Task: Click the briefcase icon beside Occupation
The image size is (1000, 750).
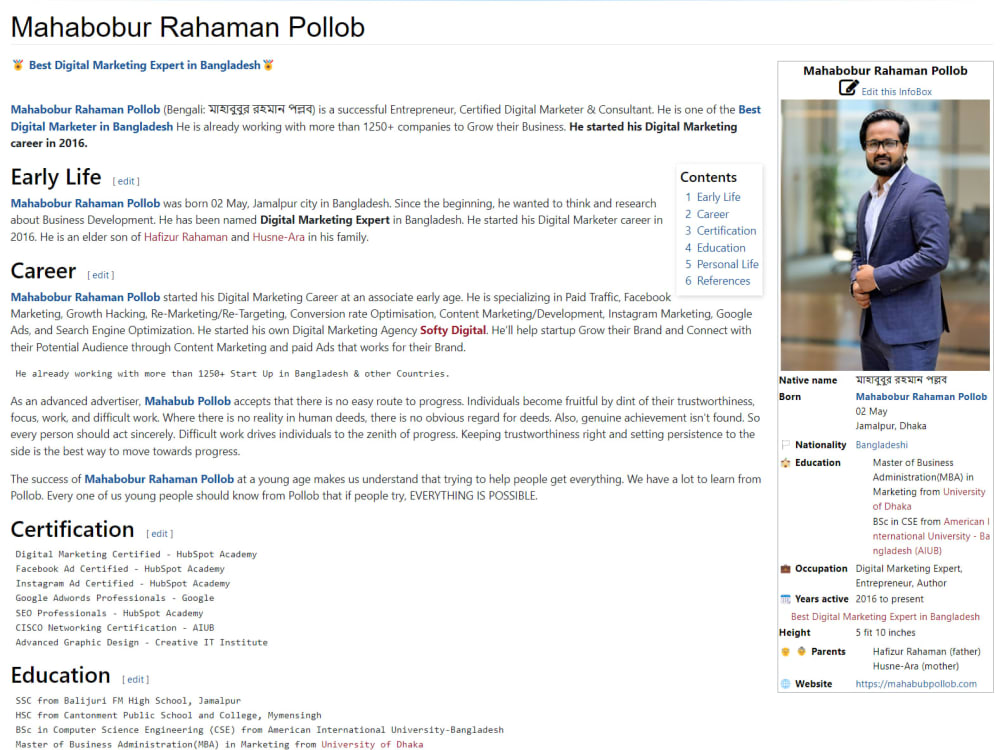Action: coord(786,568)
